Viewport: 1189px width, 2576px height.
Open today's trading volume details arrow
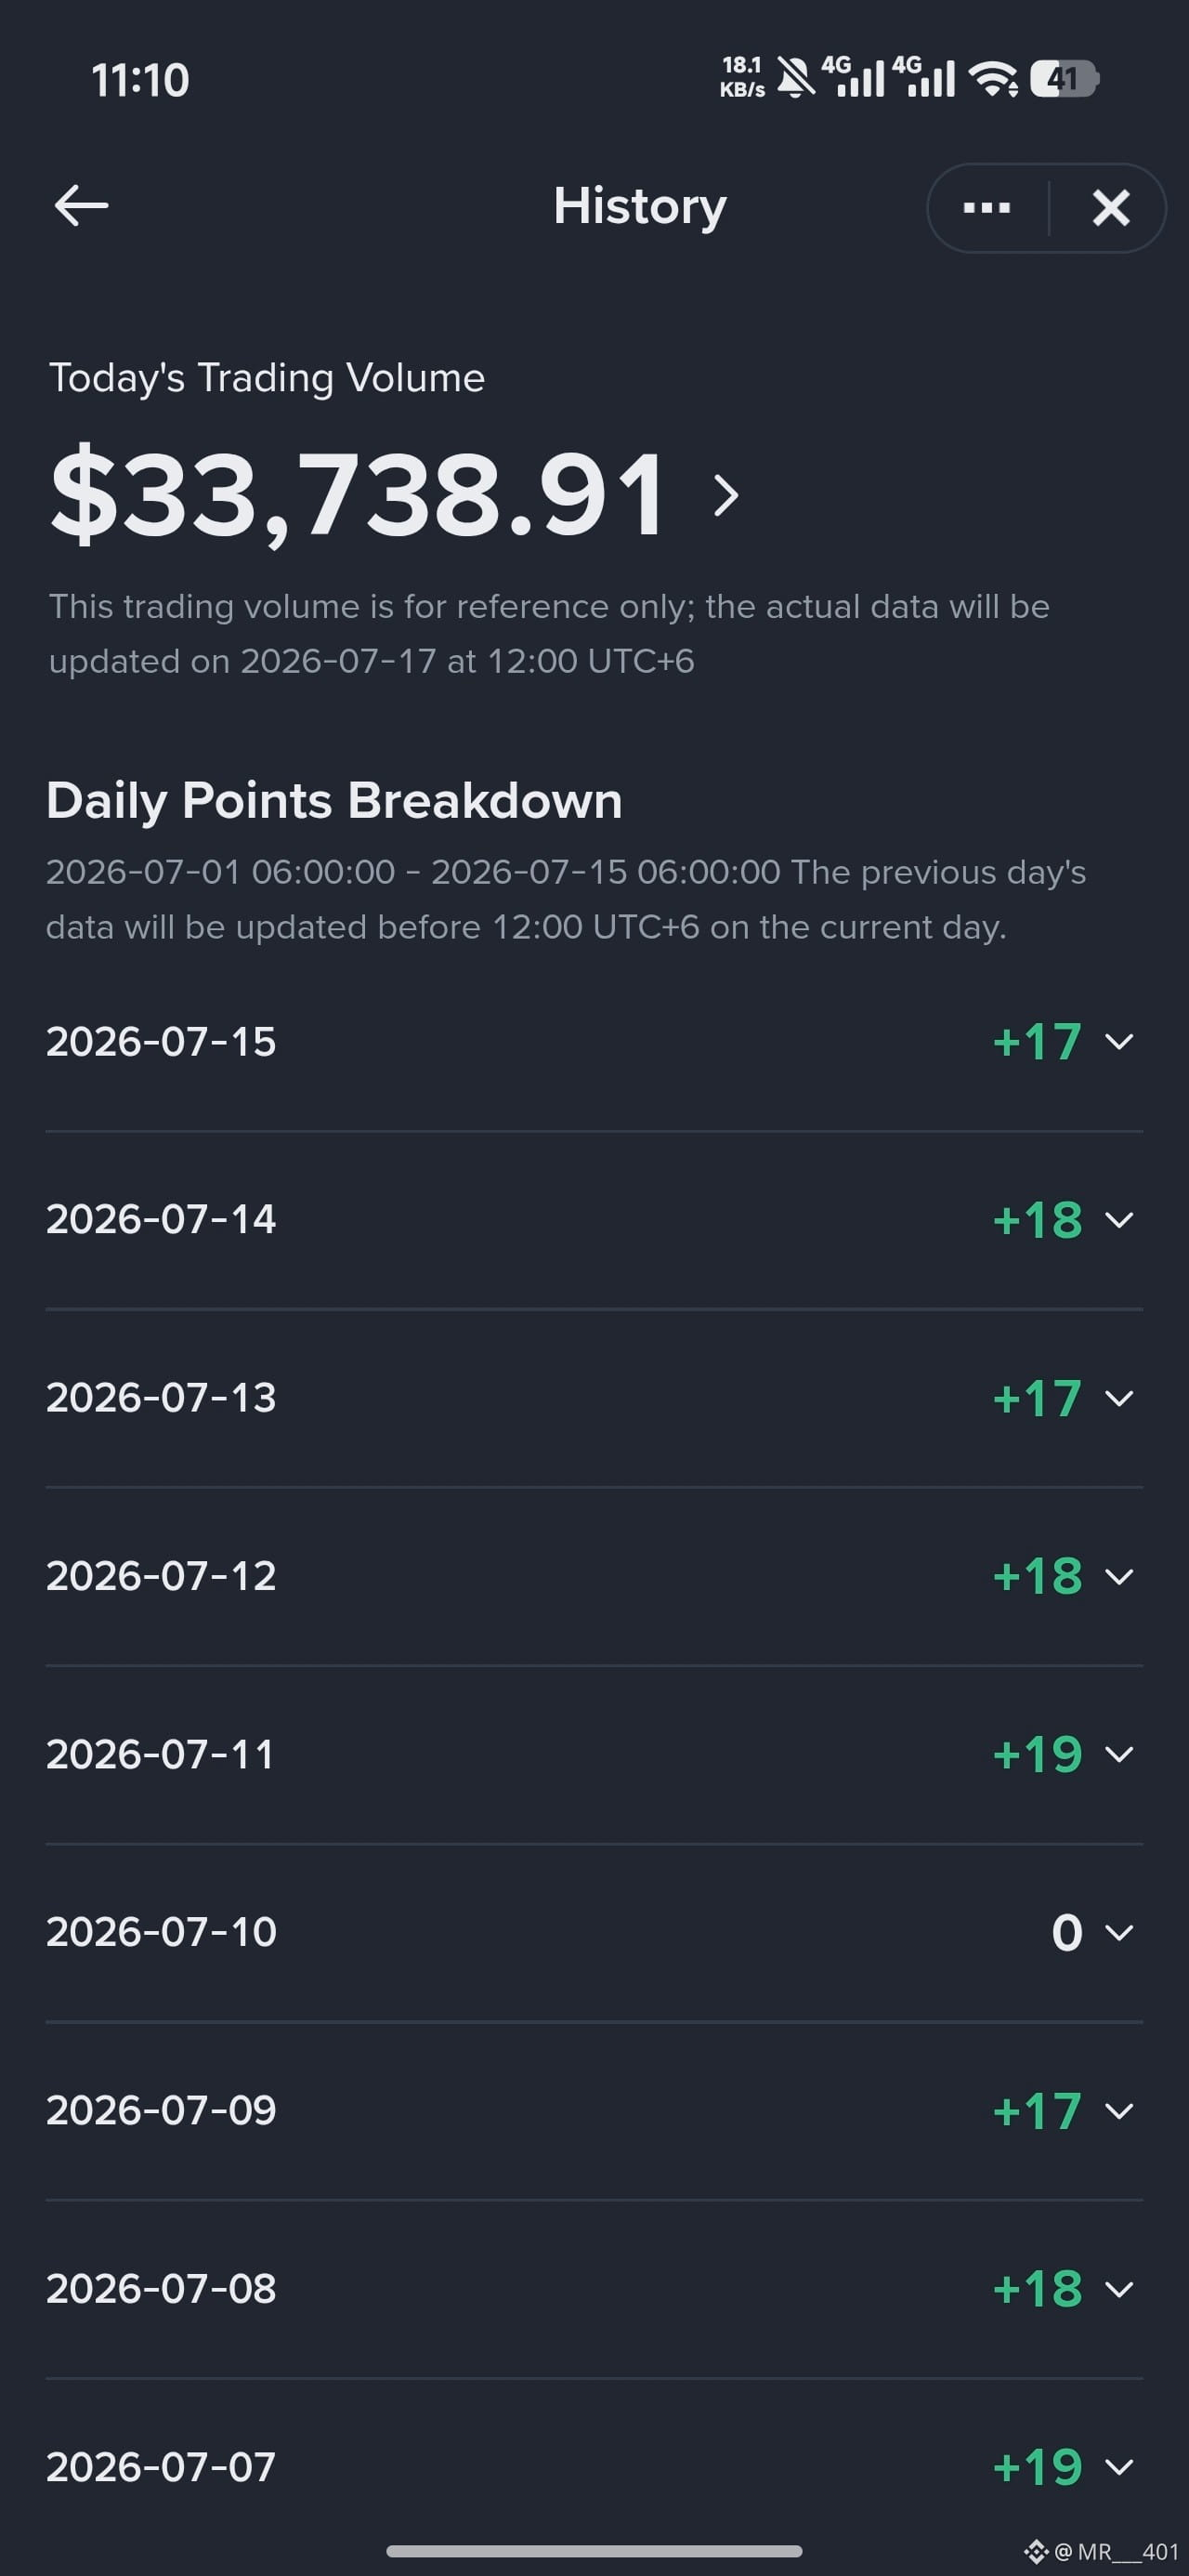(x=727, y=495)
